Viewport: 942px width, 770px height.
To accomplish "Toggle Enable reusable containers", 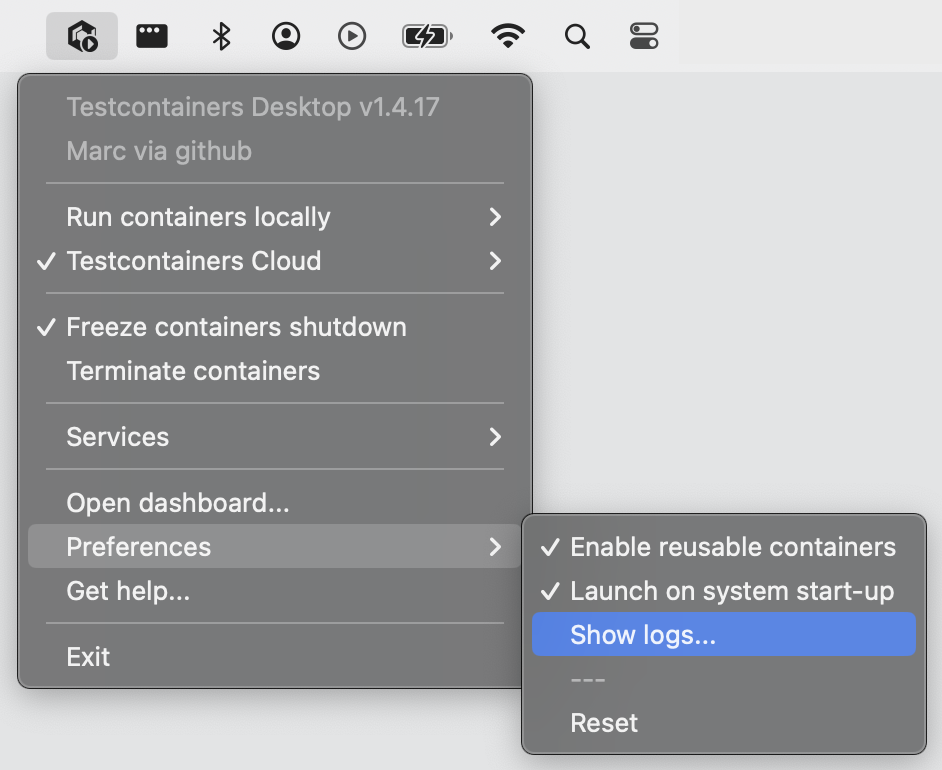I will tap(733, 547).
